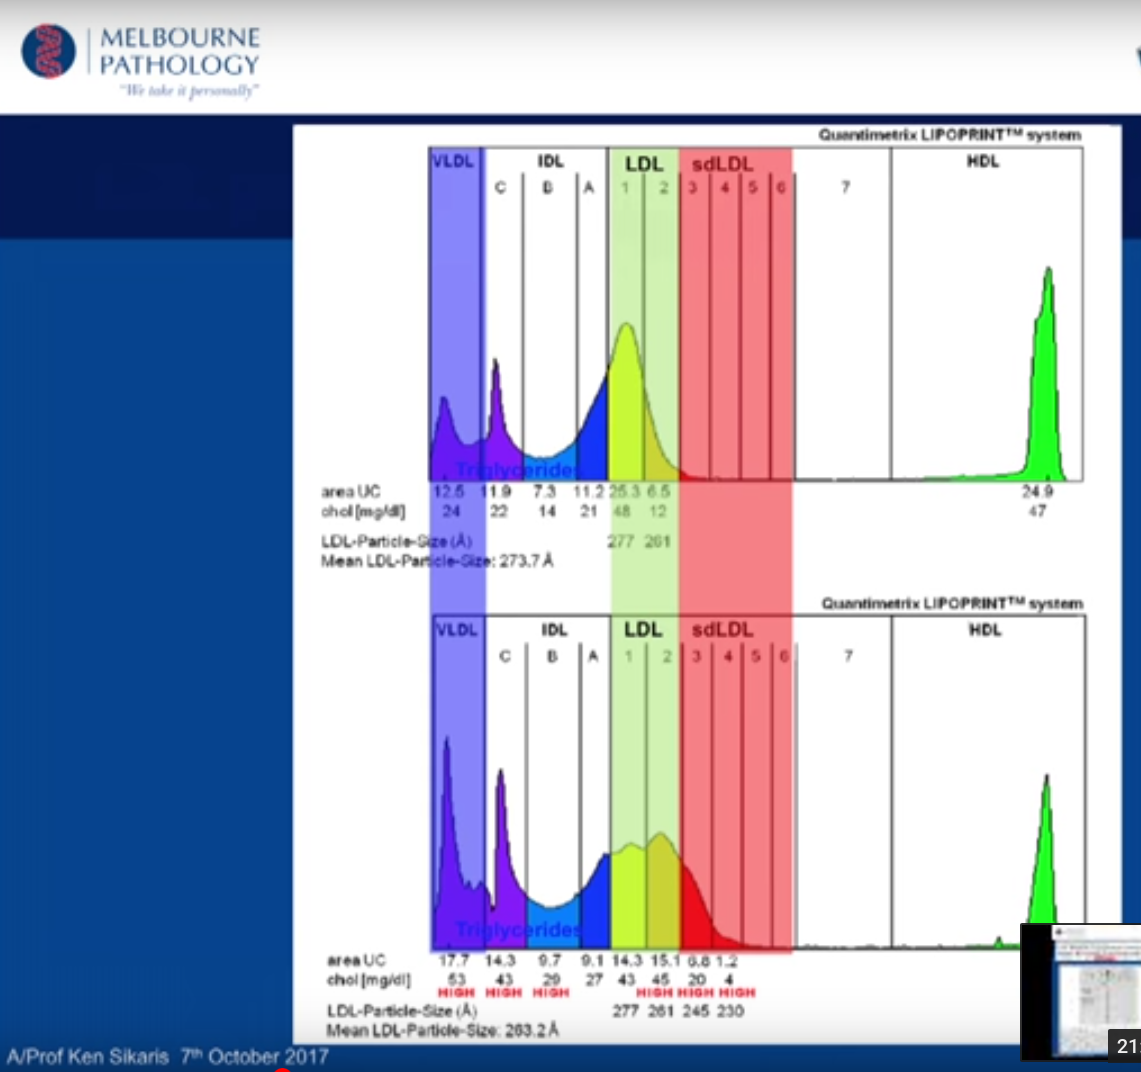Click the cholesterol value 27

595,980
